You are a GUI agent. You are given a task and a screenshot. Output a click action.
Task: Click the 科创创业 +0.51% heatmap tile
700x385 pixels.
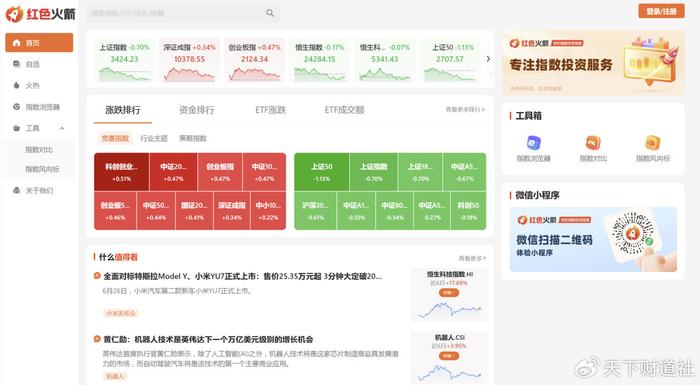coord(121,172)
